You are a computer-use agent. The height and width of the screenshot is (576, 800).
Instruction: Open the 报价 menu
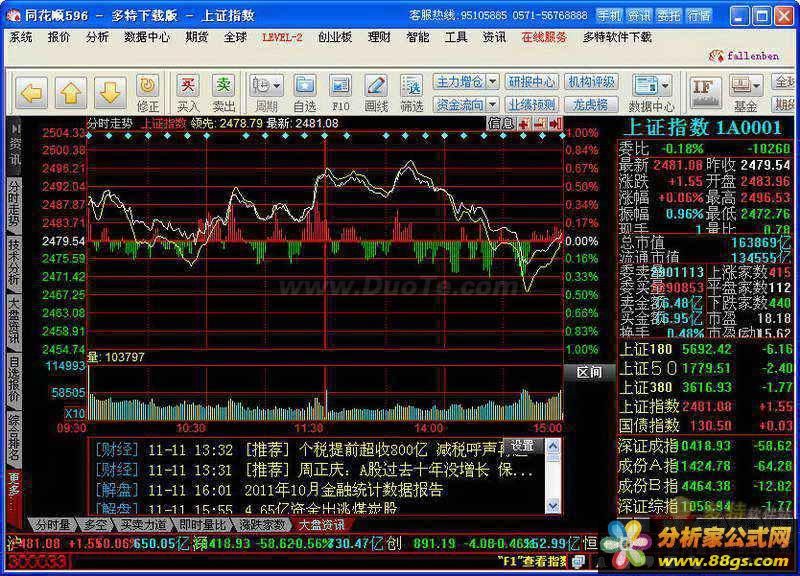point(59,37)
